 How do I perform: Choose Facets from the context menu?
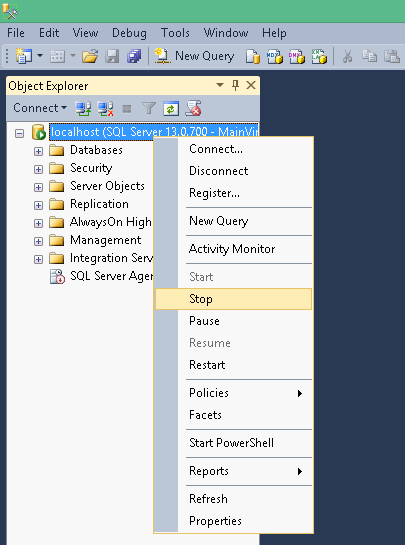pyautogui.click(x=233, y=415)
